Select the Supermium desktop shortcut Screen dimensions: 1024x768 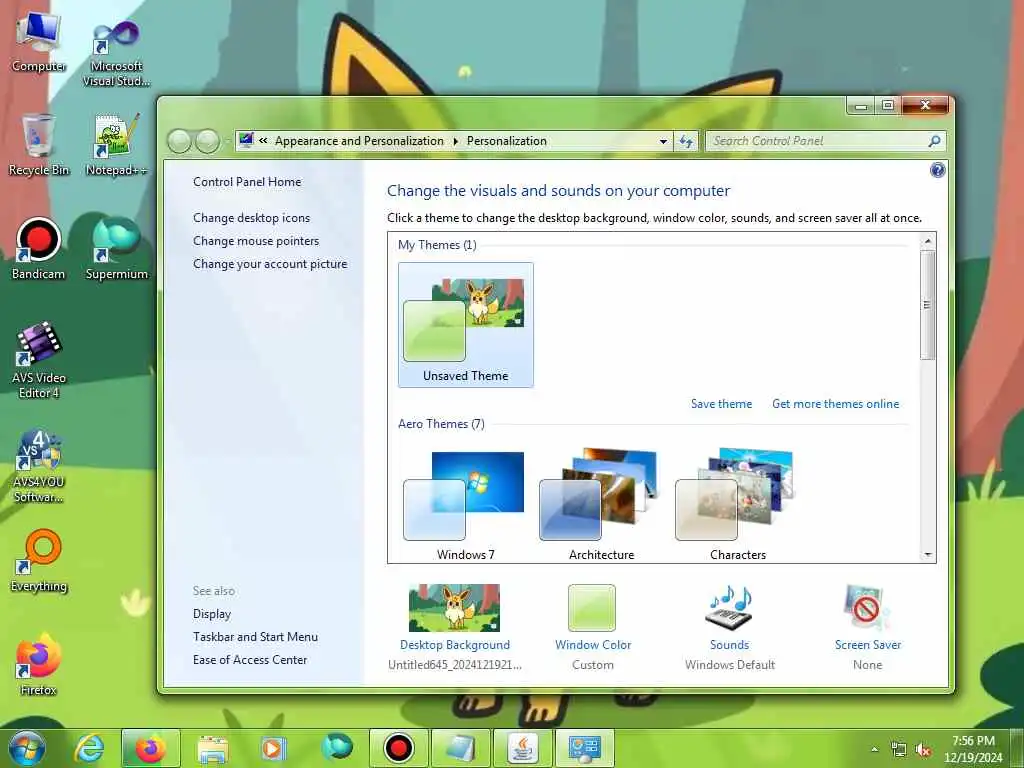pyautogui.click(x=116, y=249)
